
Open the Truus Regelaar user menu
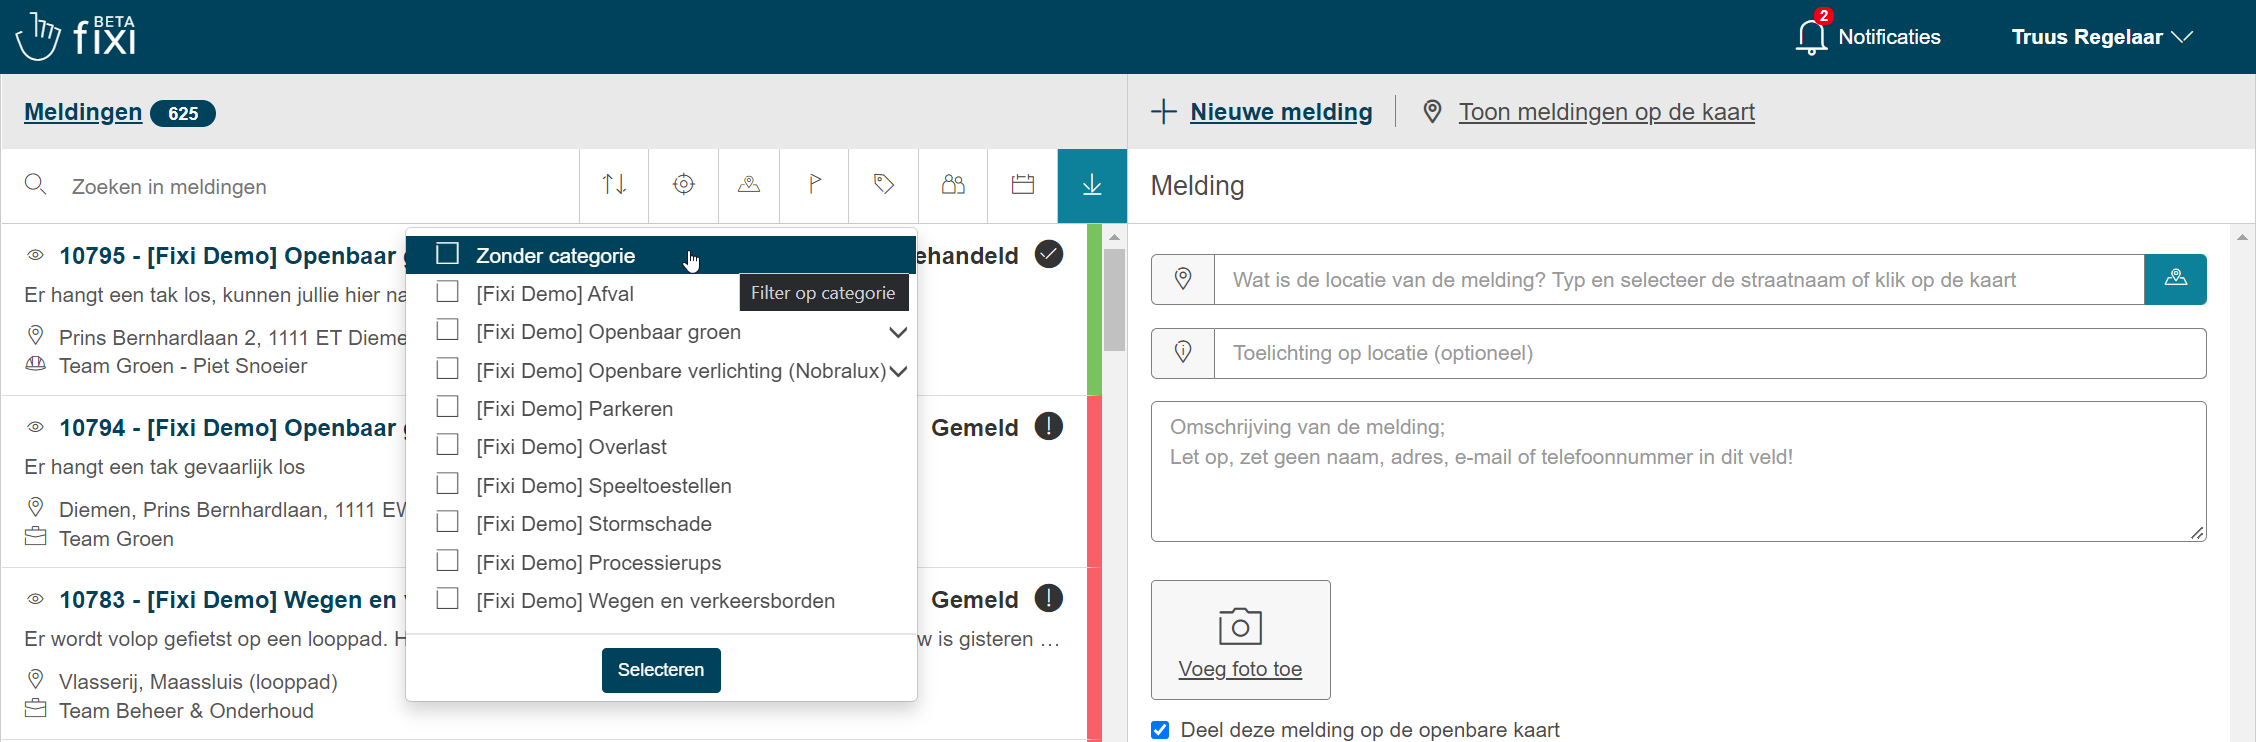tap(2102, 37)
